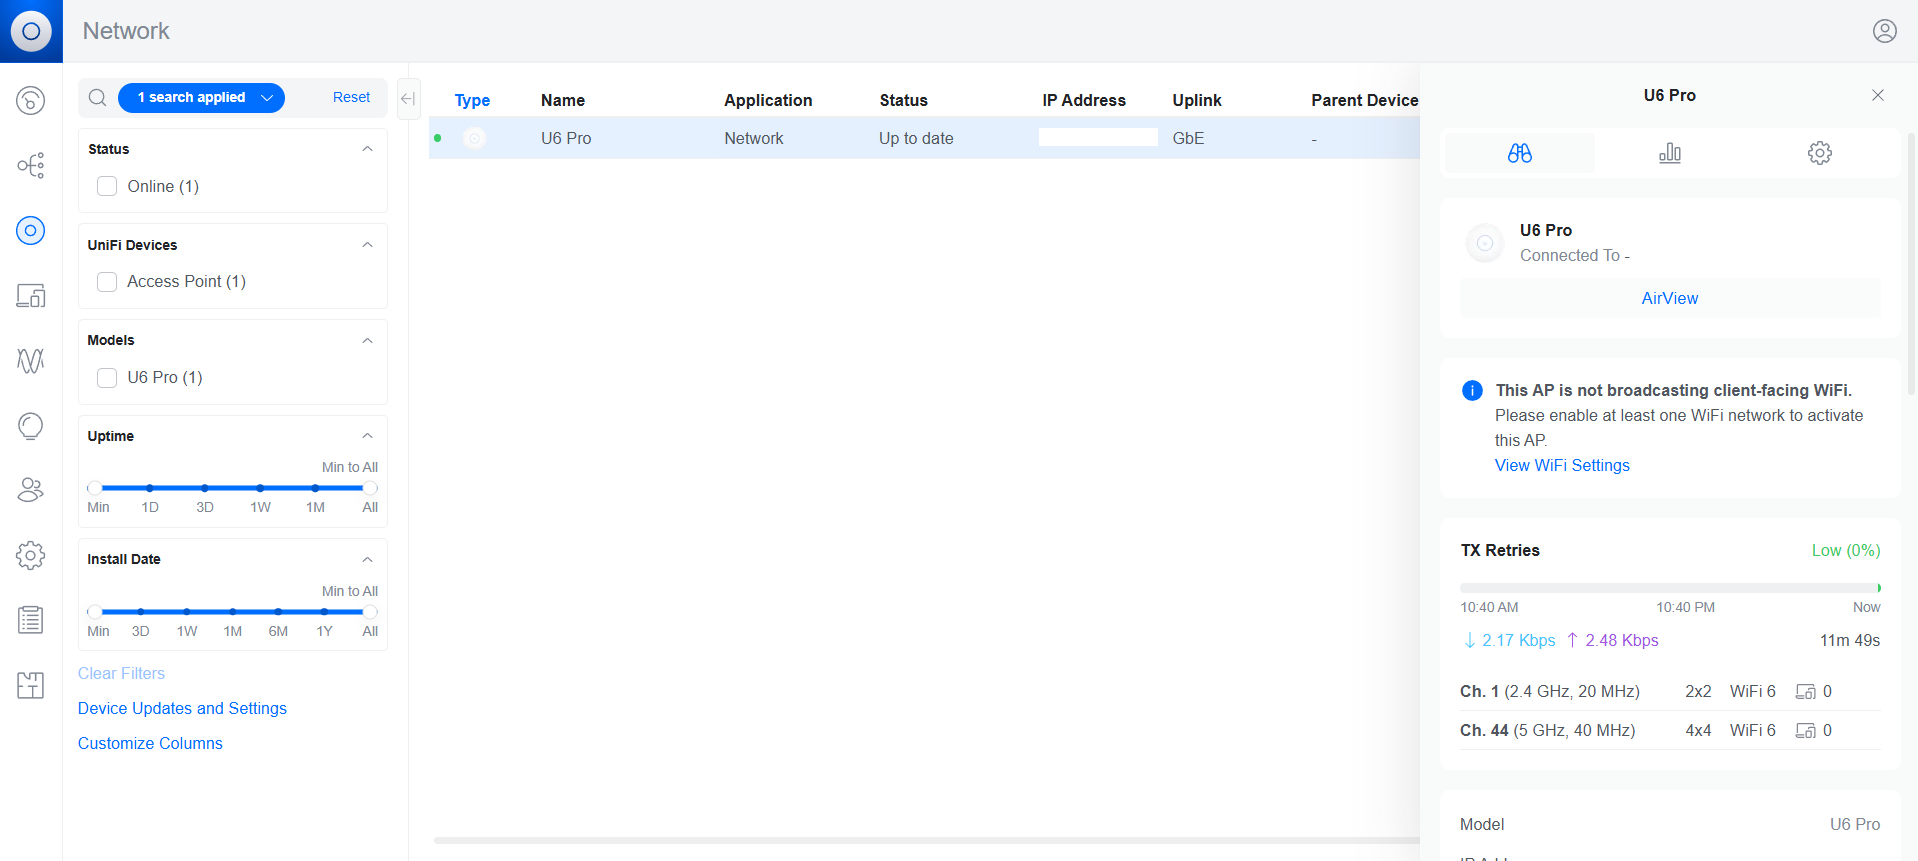
Task: Click the U6 Pro device type icon in table row
Action: tap(475, 138)
